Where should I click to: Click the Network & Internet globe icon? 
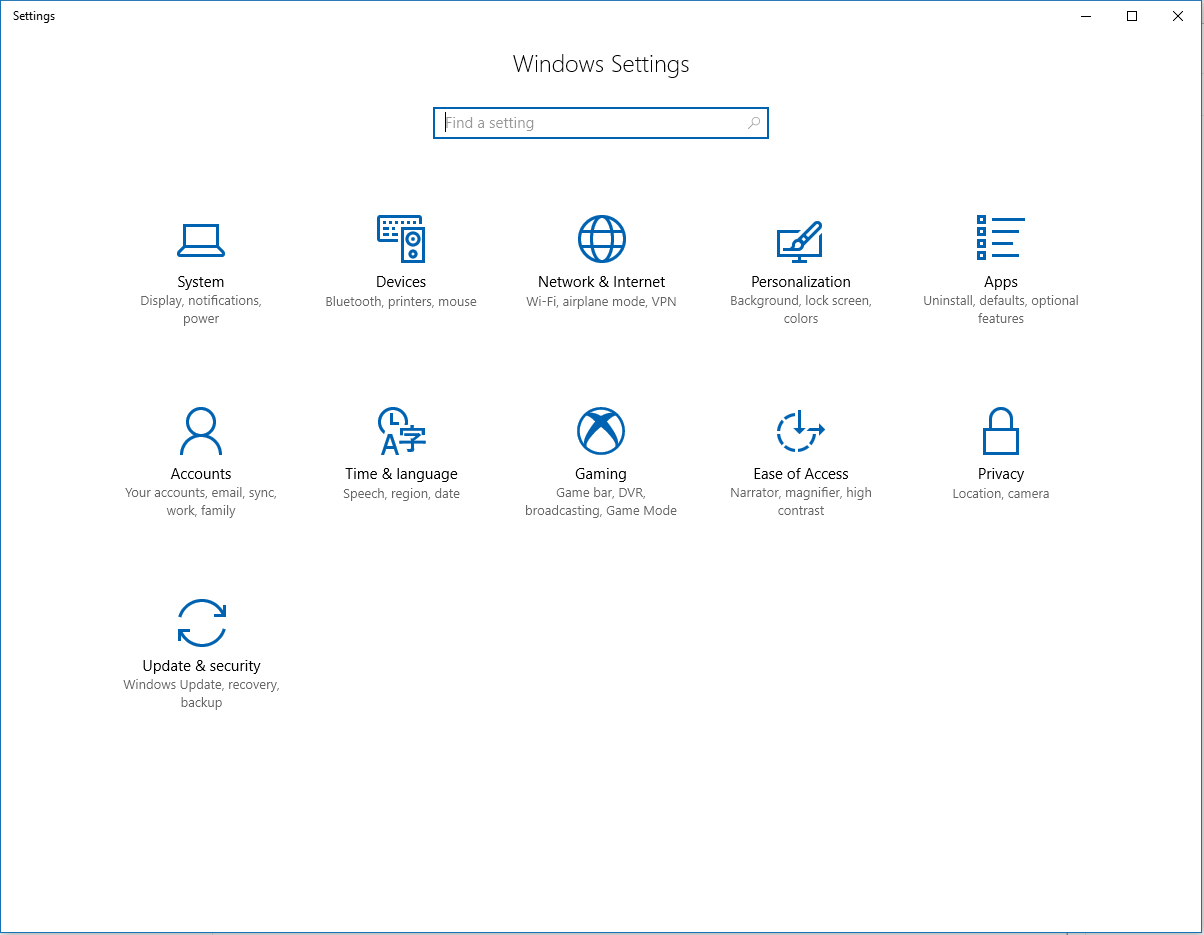pos(601,239)
